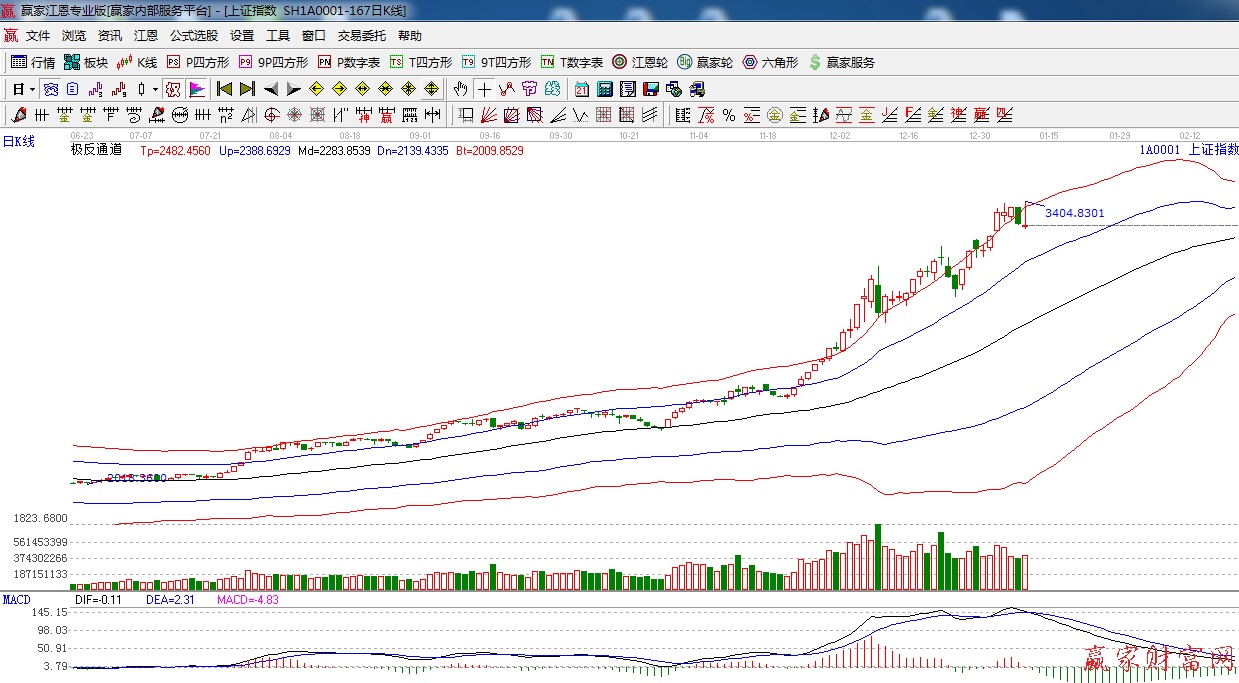1239x683 pixels.
Task: Open the candlestick style dropdown arrow
Action: coord(154,89)
